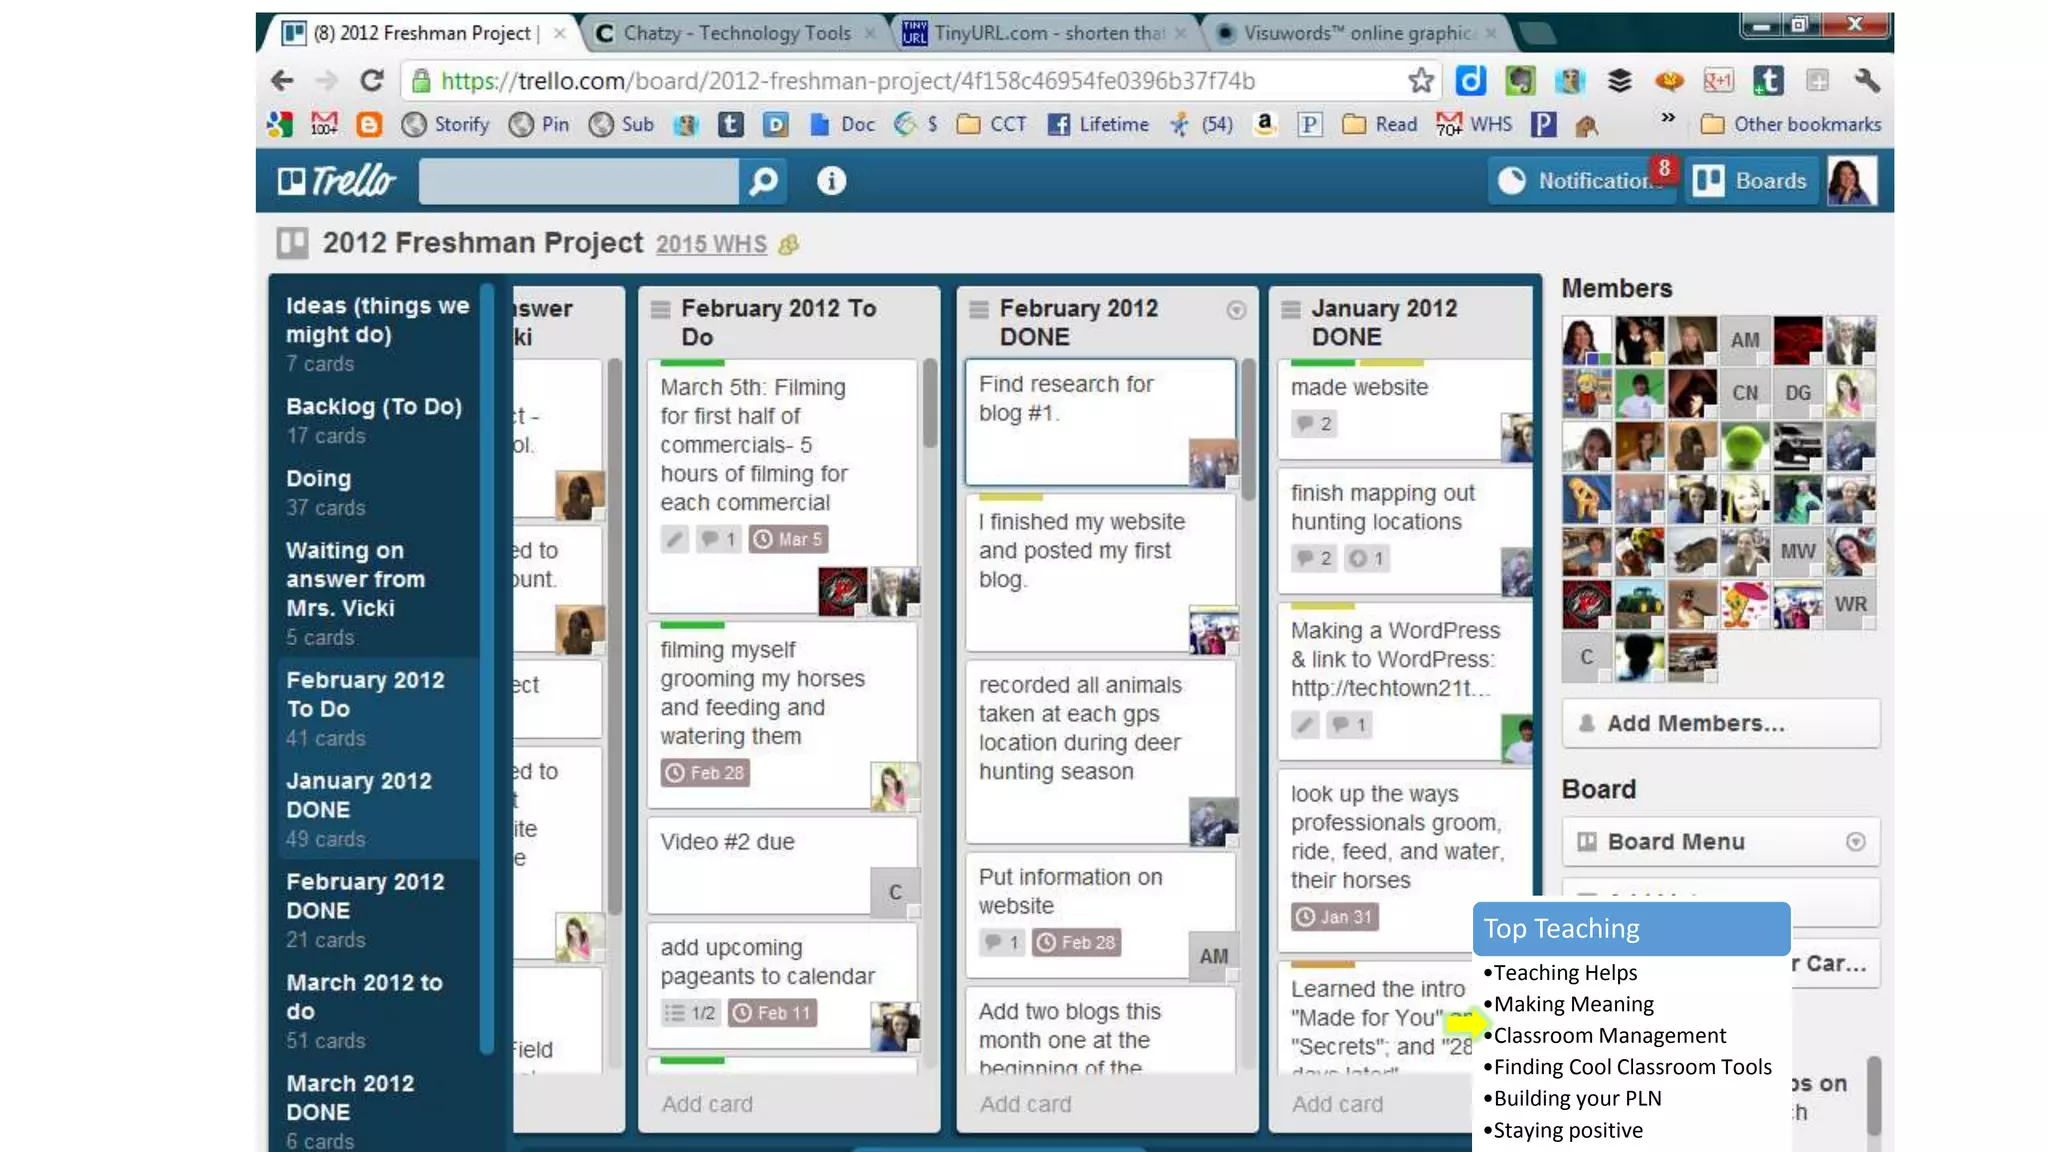Open Notifications with red 8 badge
Viewport: 2048px width, 1152px height.
tap(1583, 181)
